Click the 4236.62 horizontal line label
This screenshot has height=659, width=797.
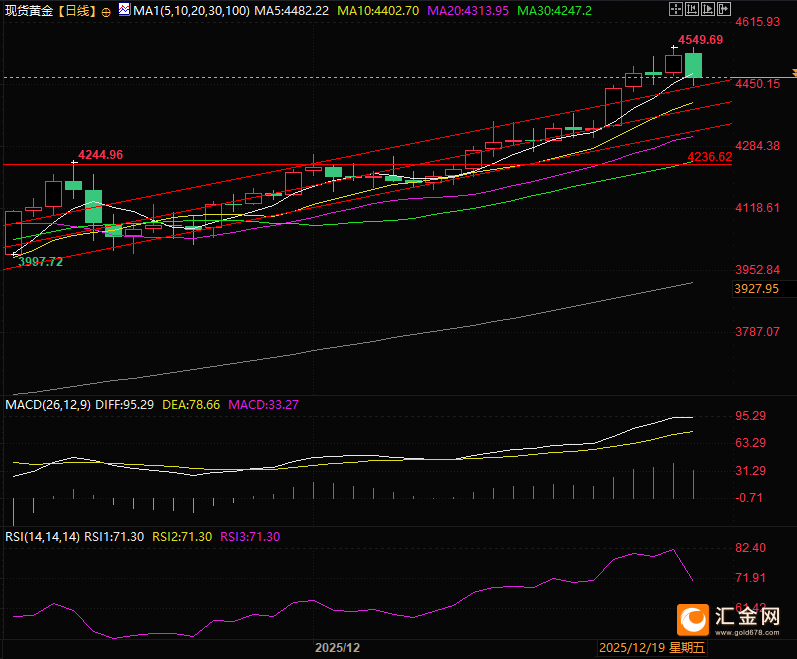tap(710, 157)
